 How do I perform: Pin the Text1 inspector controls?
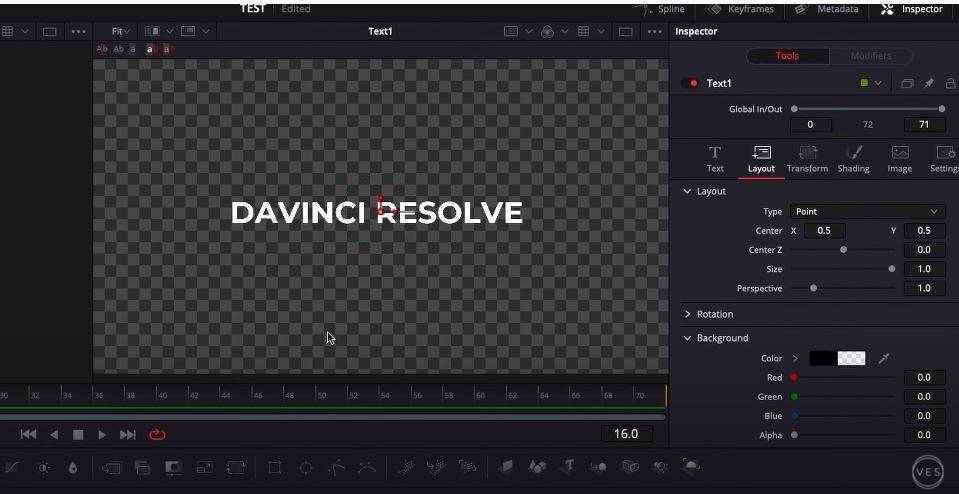(928, 83)
